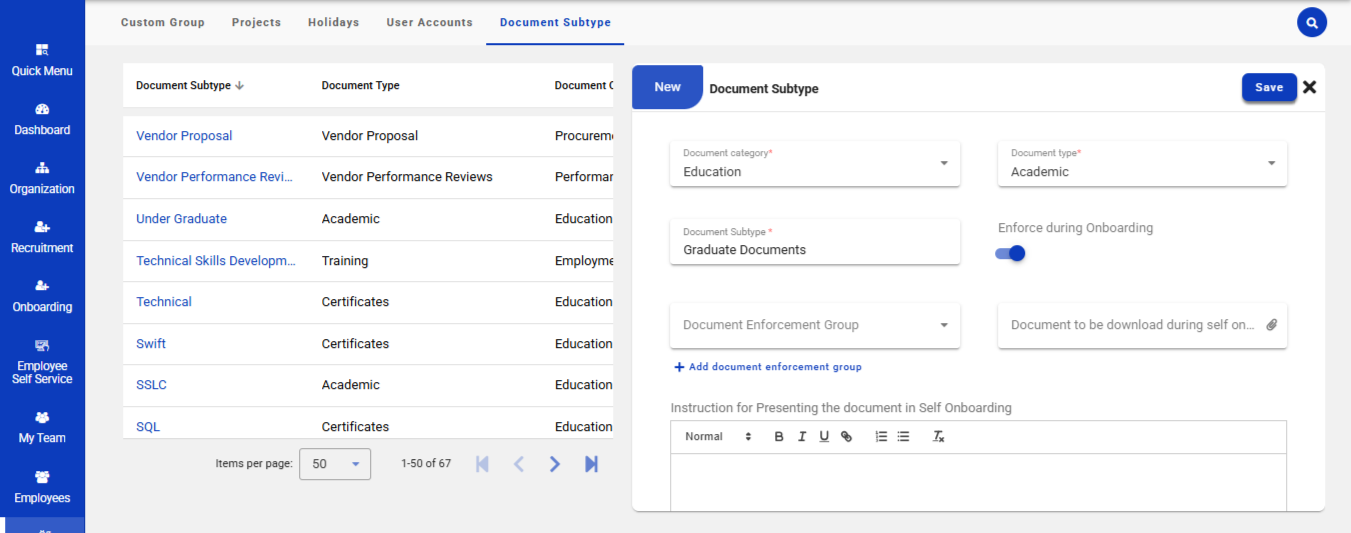Open Document type dropdown
Viewport: 1351px width, 533px height.
tap(1142, 163)
